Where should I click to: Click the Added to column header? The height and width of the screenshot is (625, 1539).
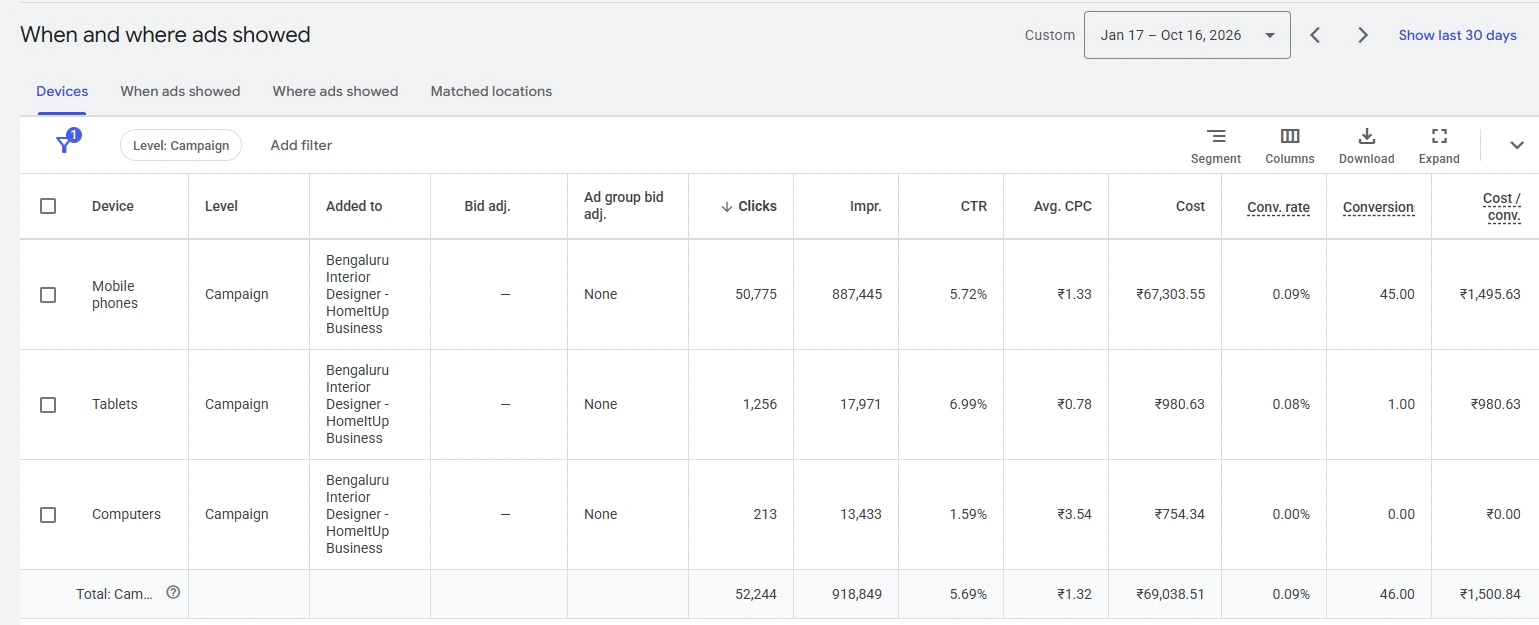(354, 206)
